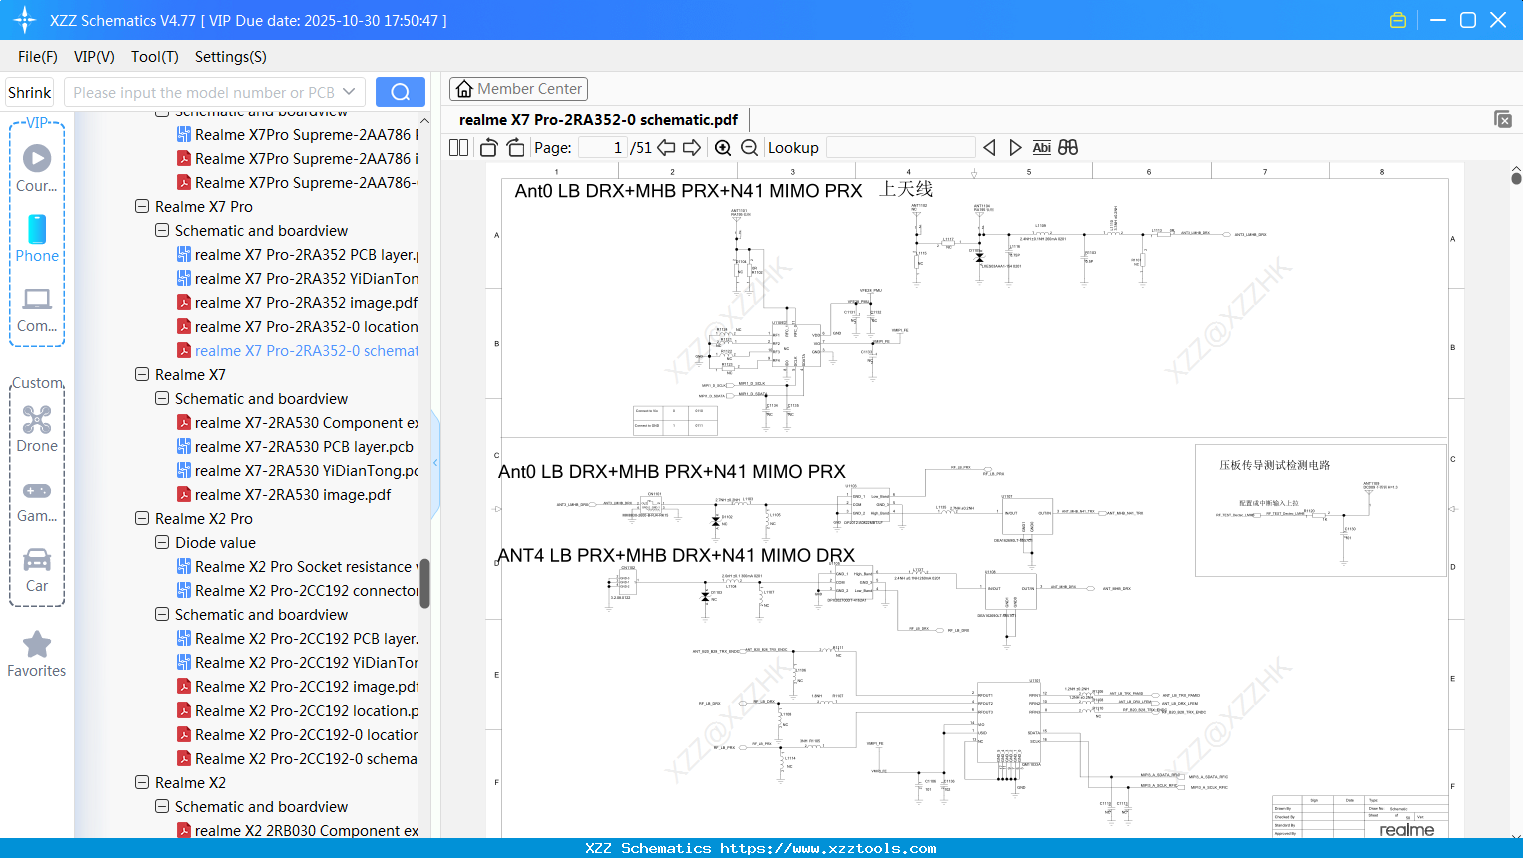
Task: Toggle the two-page layout view icon
Action: pos(459,148)
